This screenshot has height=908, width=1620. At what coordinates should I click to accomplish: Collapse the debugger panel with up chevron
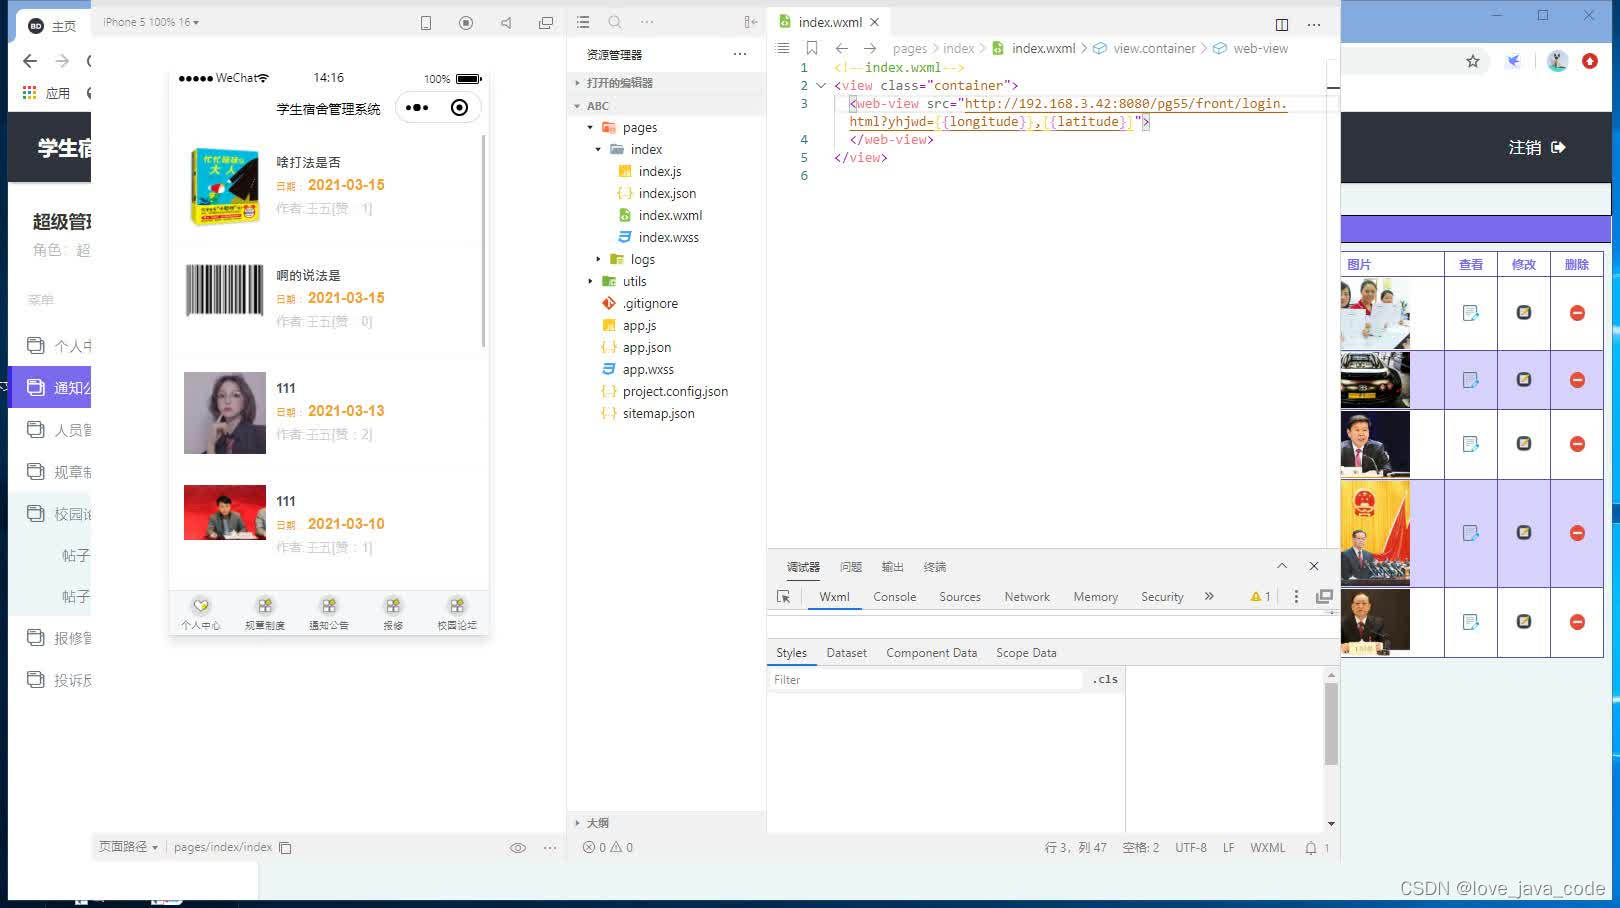pyautogui.click(x=1282, y=566)
